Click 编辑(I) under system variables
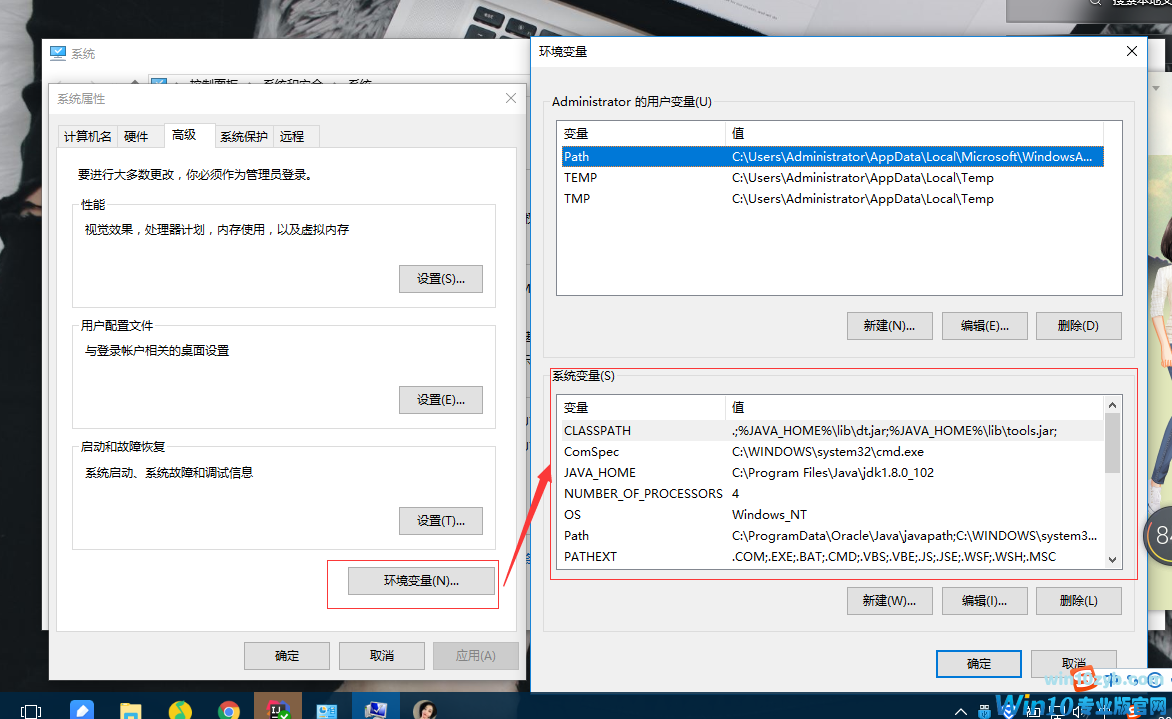The width and height of the screenshot is (1172, 719). pyautogui.click(x=984, y=600)
